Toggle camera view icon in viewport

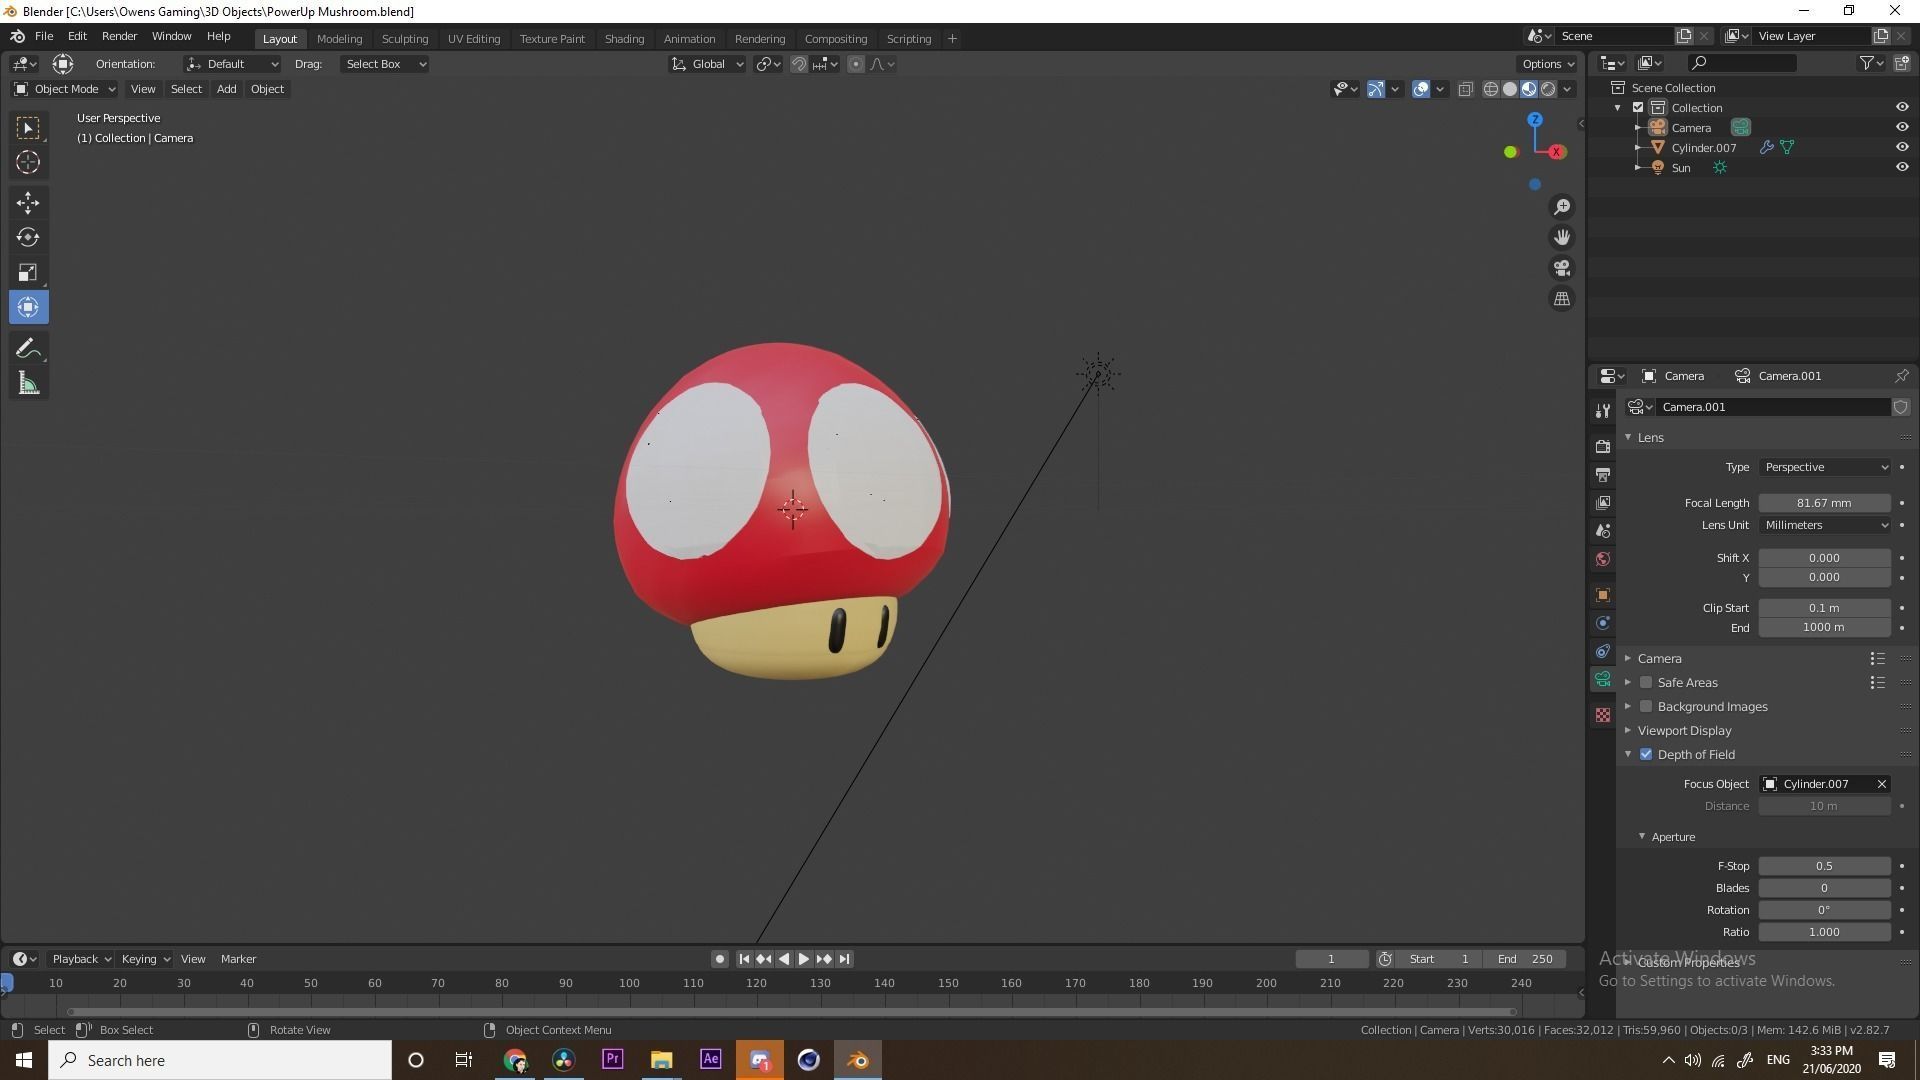click(1561, 268)
